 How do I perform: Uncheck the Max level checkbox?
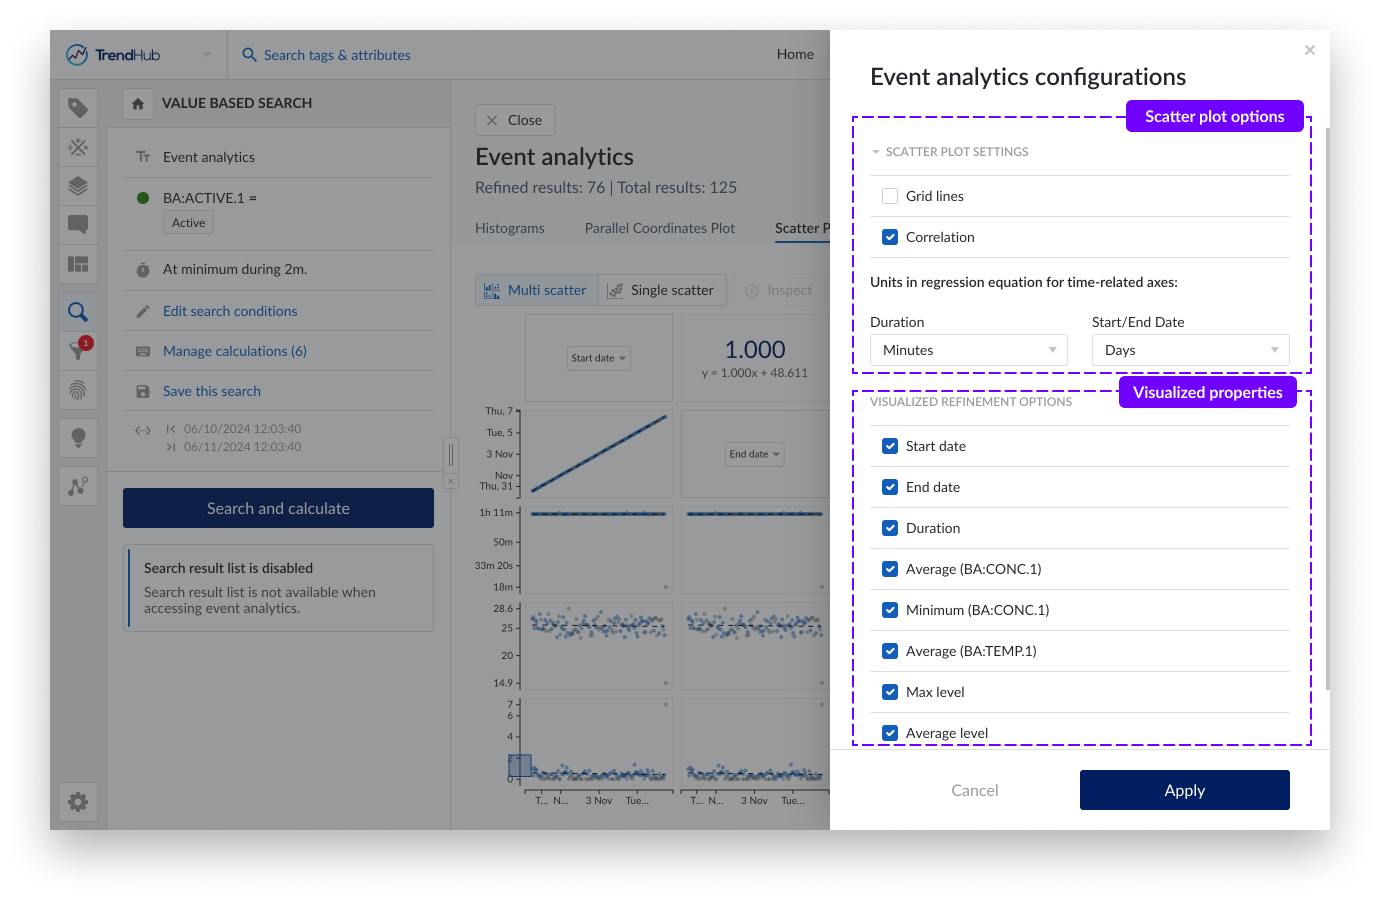(x=890, y=692)
